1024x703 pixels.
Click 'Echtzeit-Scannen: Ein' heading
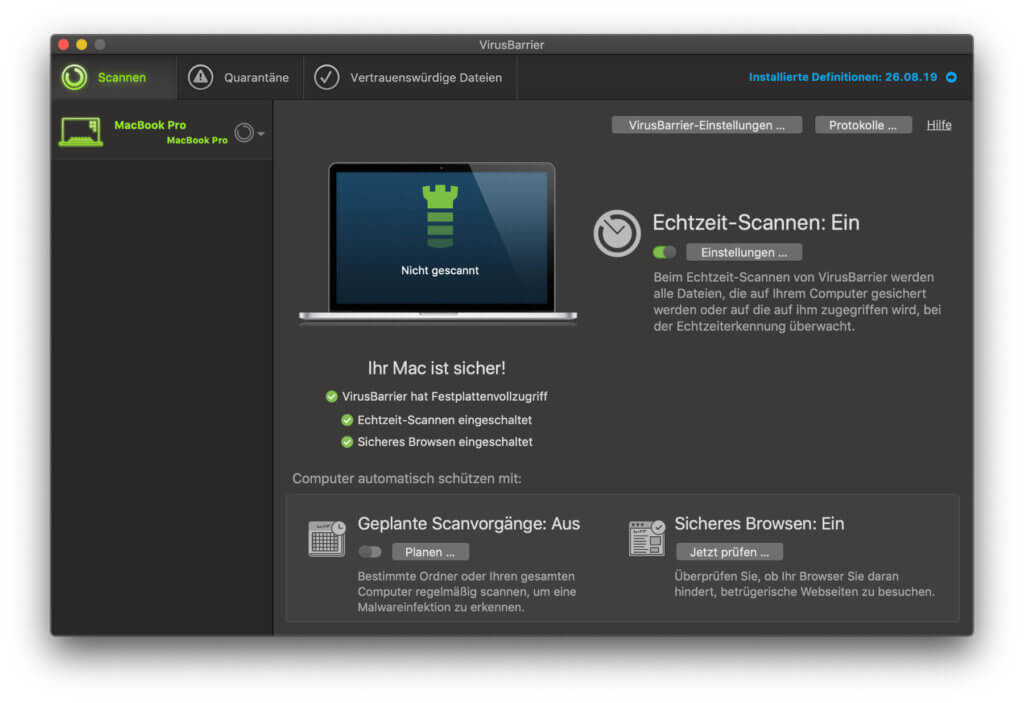pos(756,223)
